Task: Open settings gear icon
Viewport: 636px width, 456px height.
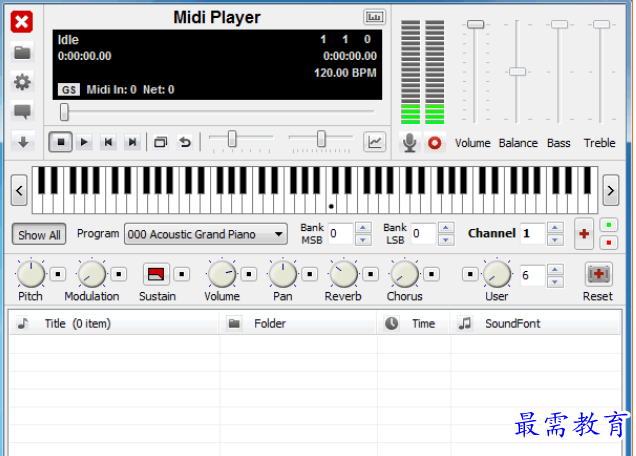Action: pos(22,82)
